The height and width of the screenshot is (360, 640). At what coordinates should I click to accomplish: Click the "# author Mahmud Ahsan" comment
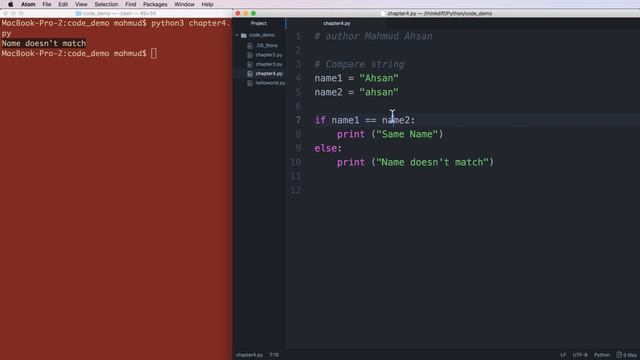pyautogui.click(x=373, y=36)
